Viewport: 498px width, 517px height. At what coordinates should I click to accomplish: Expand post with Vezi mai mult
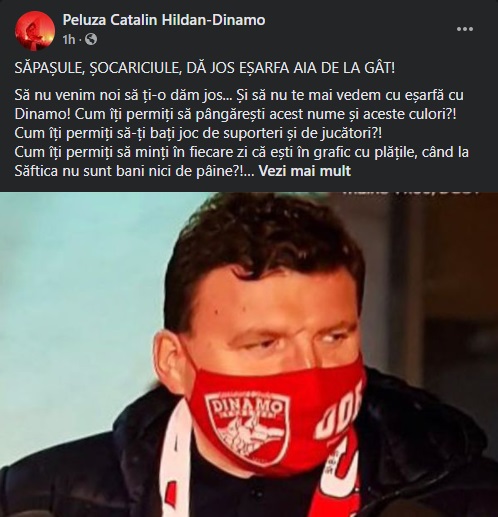pyautogui.click(x=305, y=171)
